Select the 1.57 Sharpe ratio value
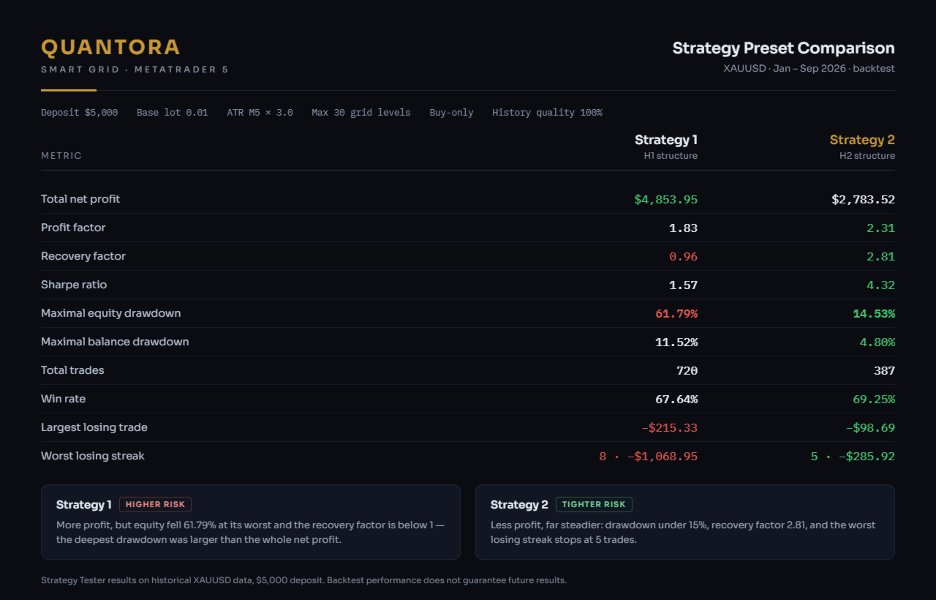936x600 pixels. click(x=683, y=285)
